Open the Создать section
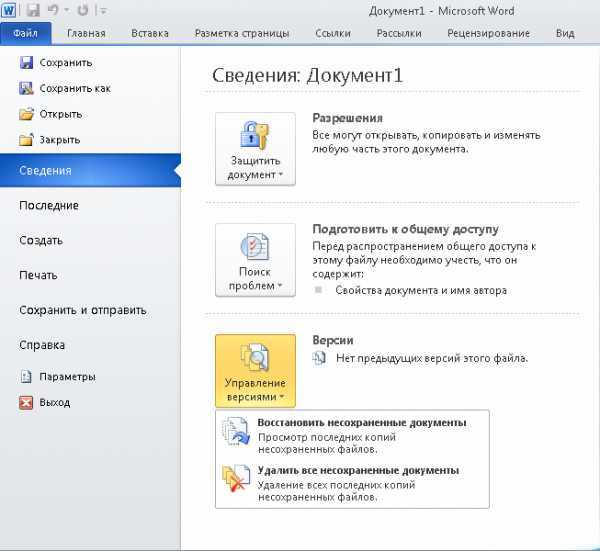The width and height of the screenshot is (600, 551). (41, 240)
